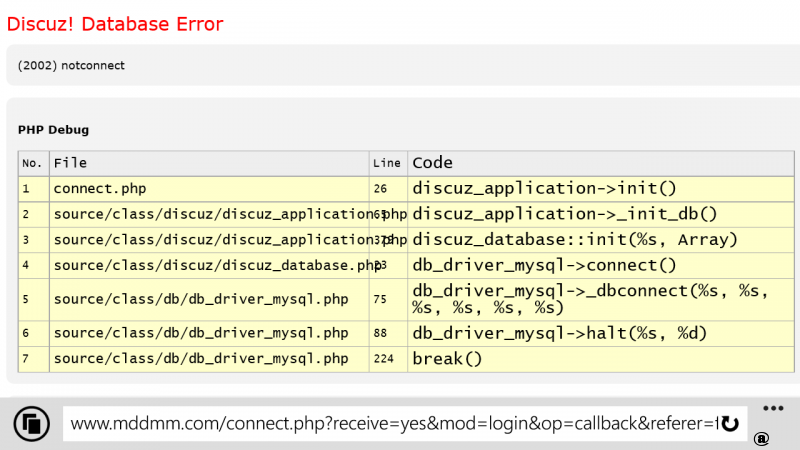Reload the page with the refresh icon

(730, 424)
